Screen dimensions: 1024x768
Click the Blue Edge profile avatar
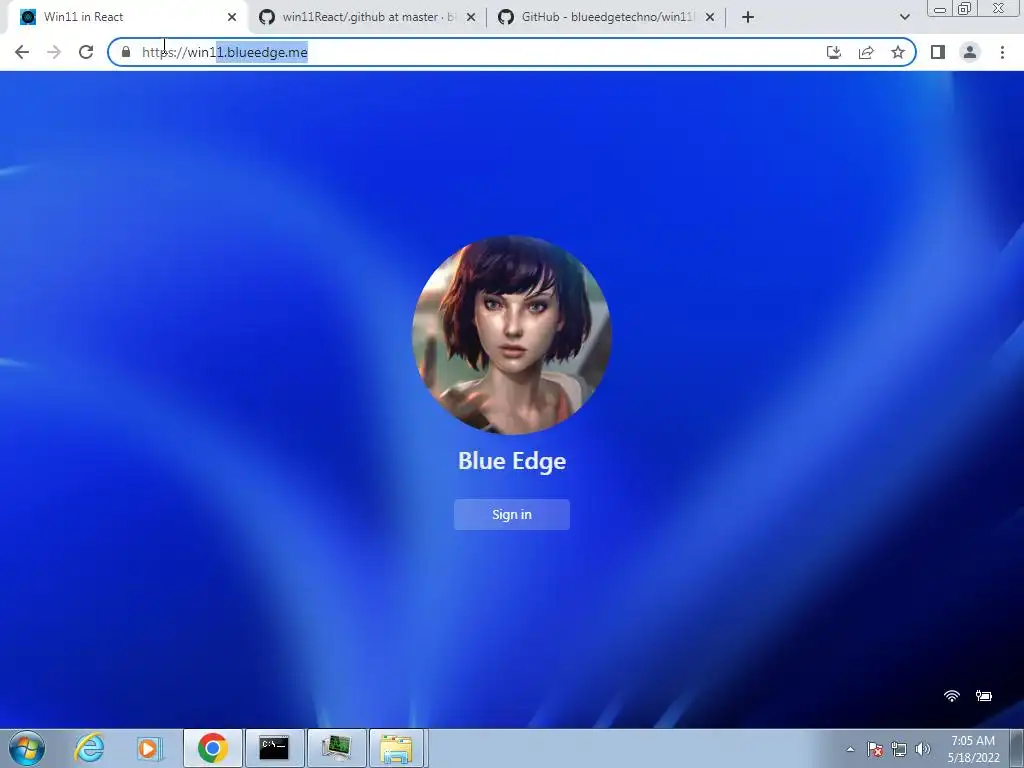pos(511,335)
